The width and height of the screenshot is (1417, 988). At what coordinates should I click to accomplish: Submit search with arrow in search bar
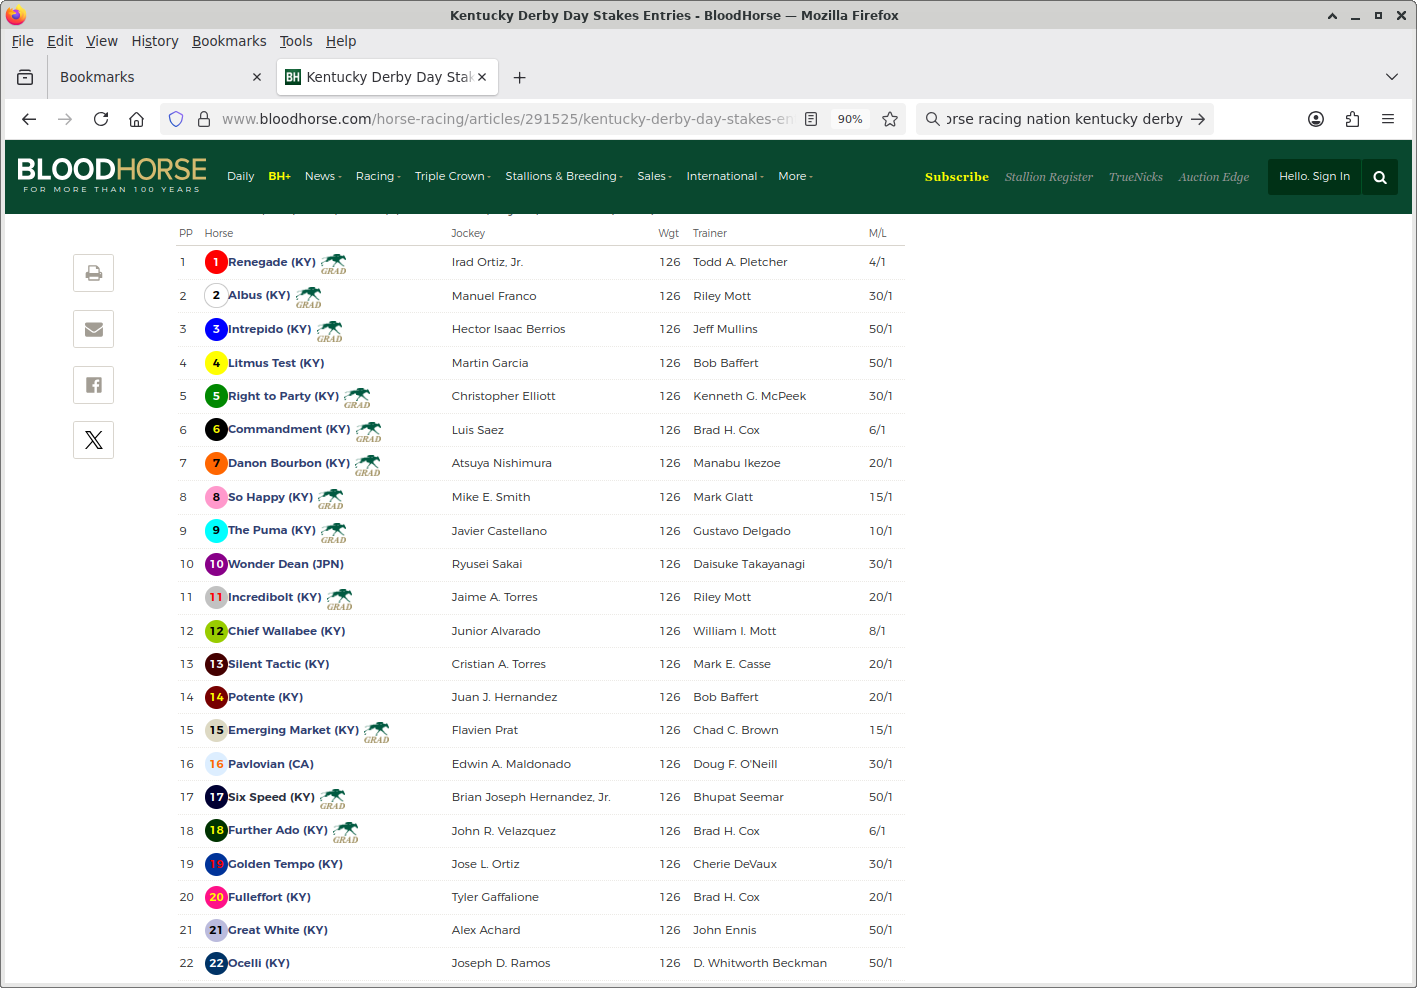[1198, 119]
